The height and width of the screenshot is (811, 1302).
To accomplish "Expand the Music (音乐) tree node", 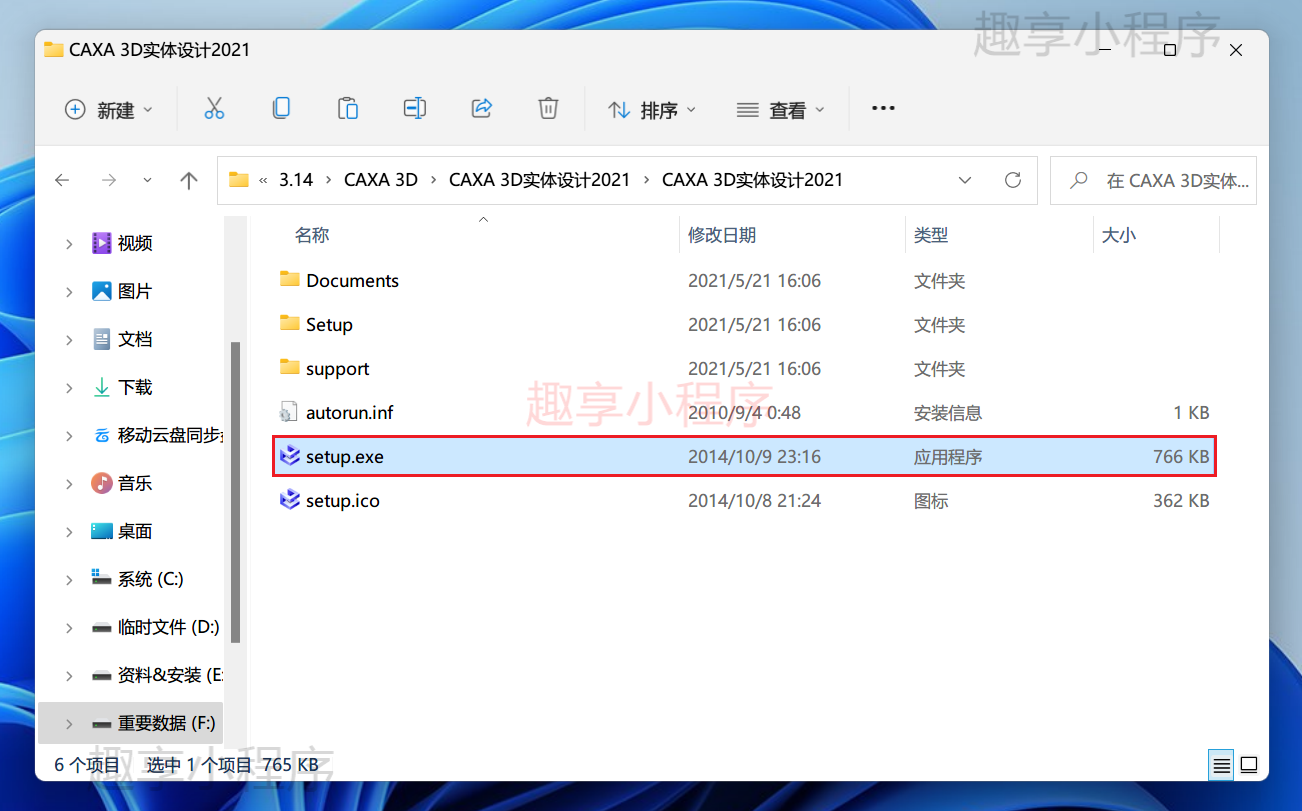I will point(69,483).
